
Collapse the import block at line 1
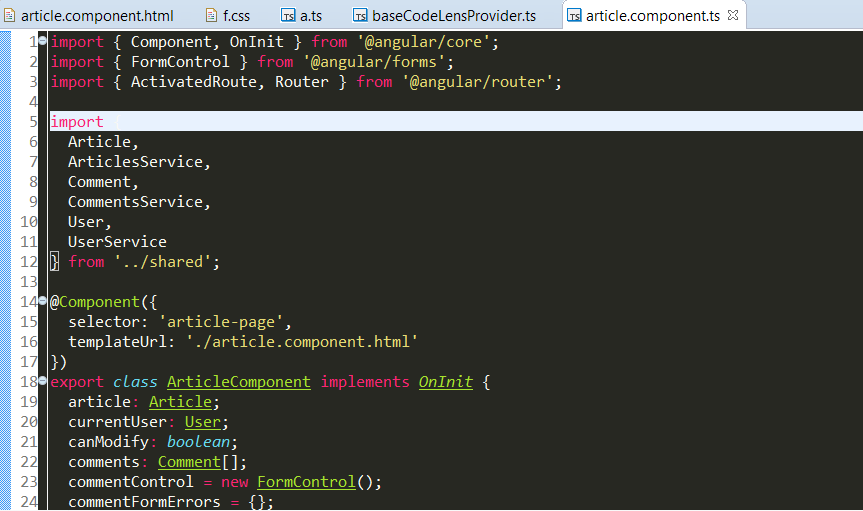pyautogui.click(x=43, y=40)
